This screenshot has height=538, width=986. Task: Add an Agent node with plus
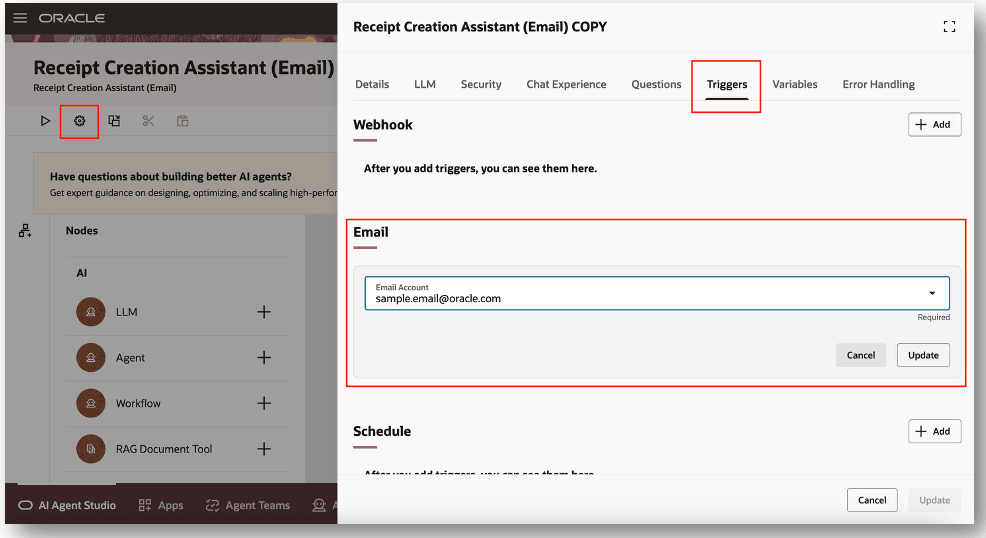click(x=264, y=358)
